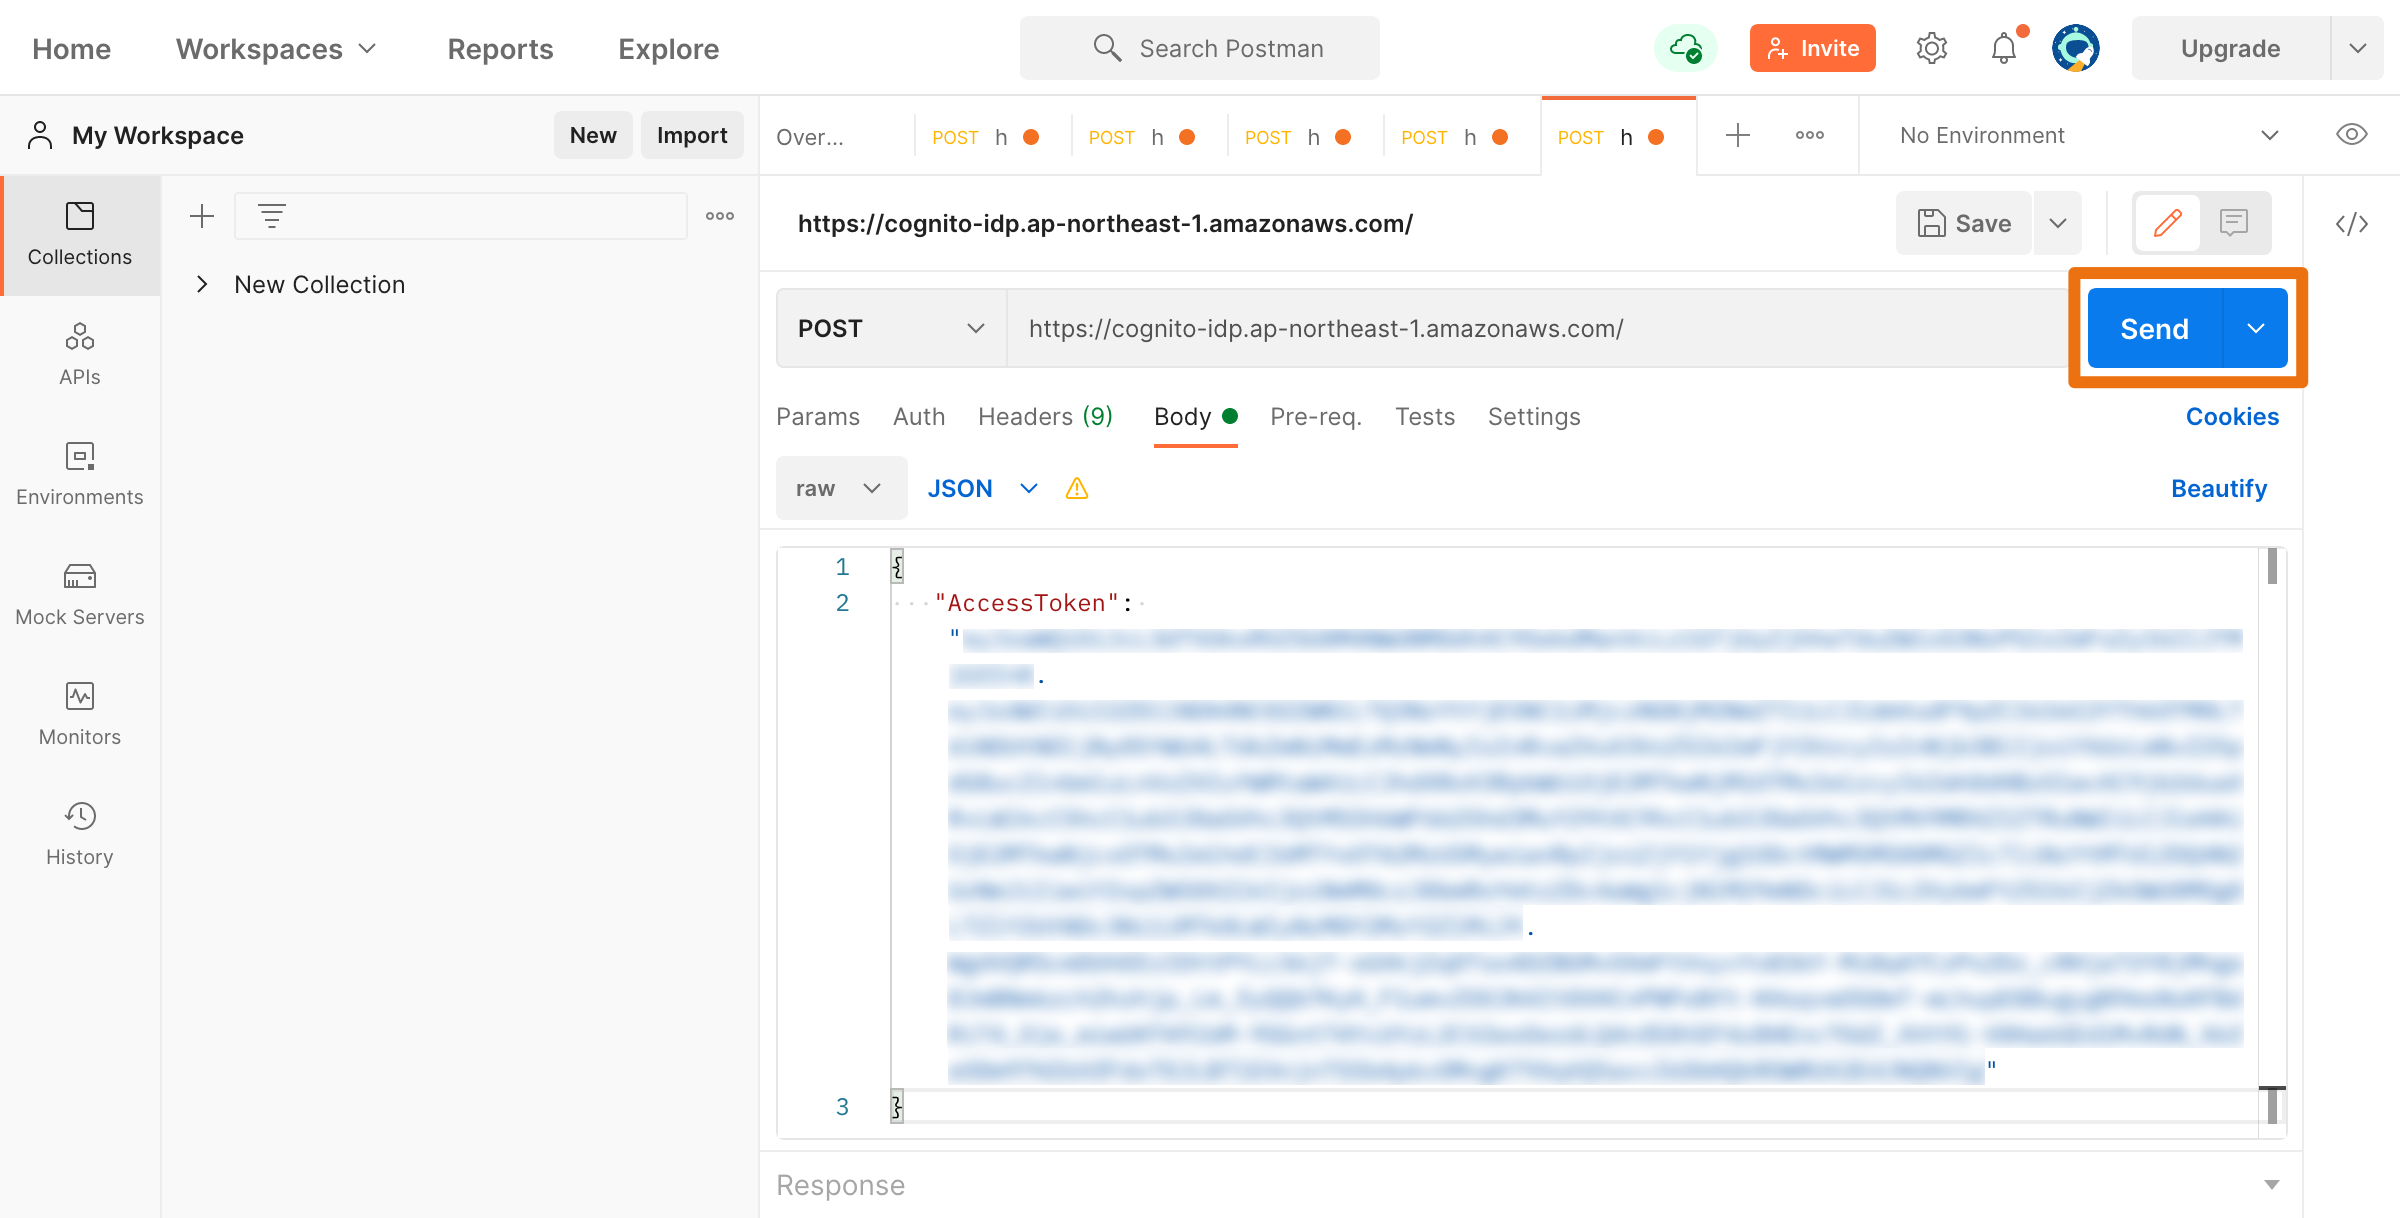Click the New button
The image size is (2400, 1218).
click(593, 135)
